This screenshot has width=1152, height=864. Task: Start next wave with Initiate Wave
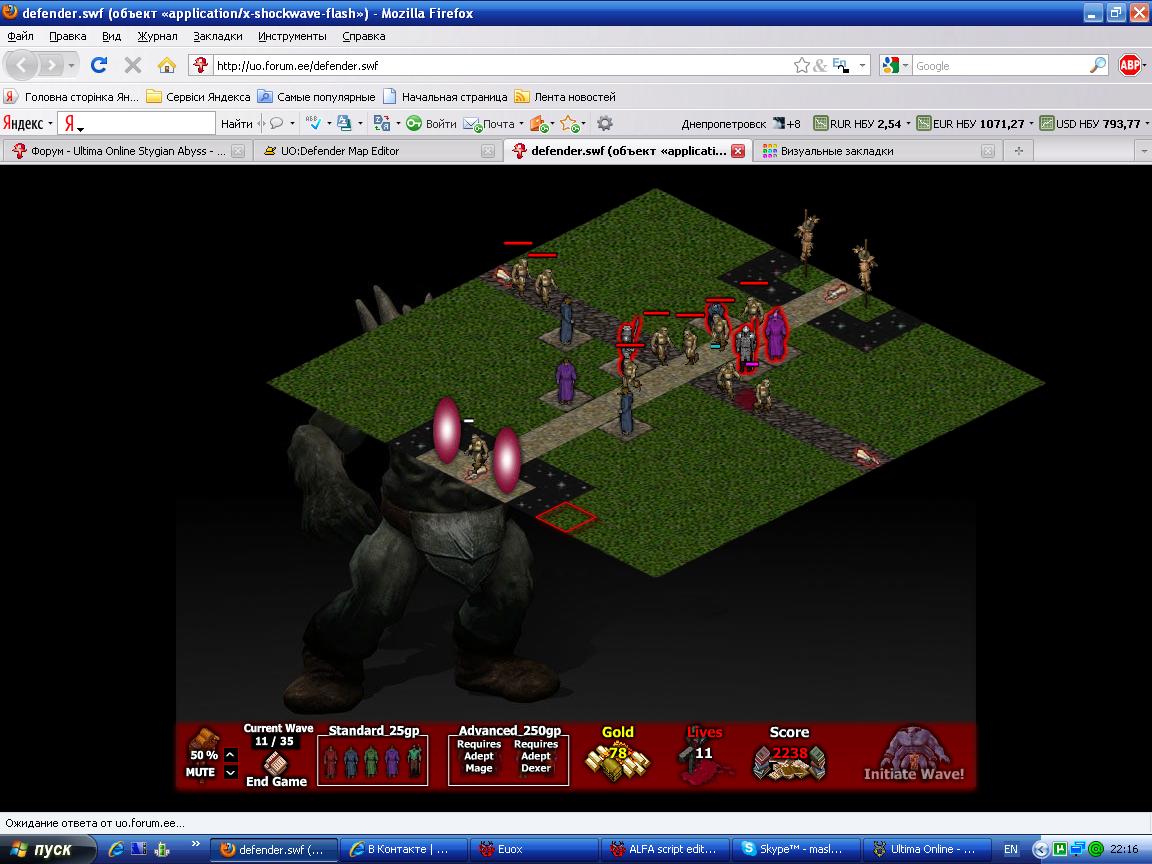pos(914,755)
